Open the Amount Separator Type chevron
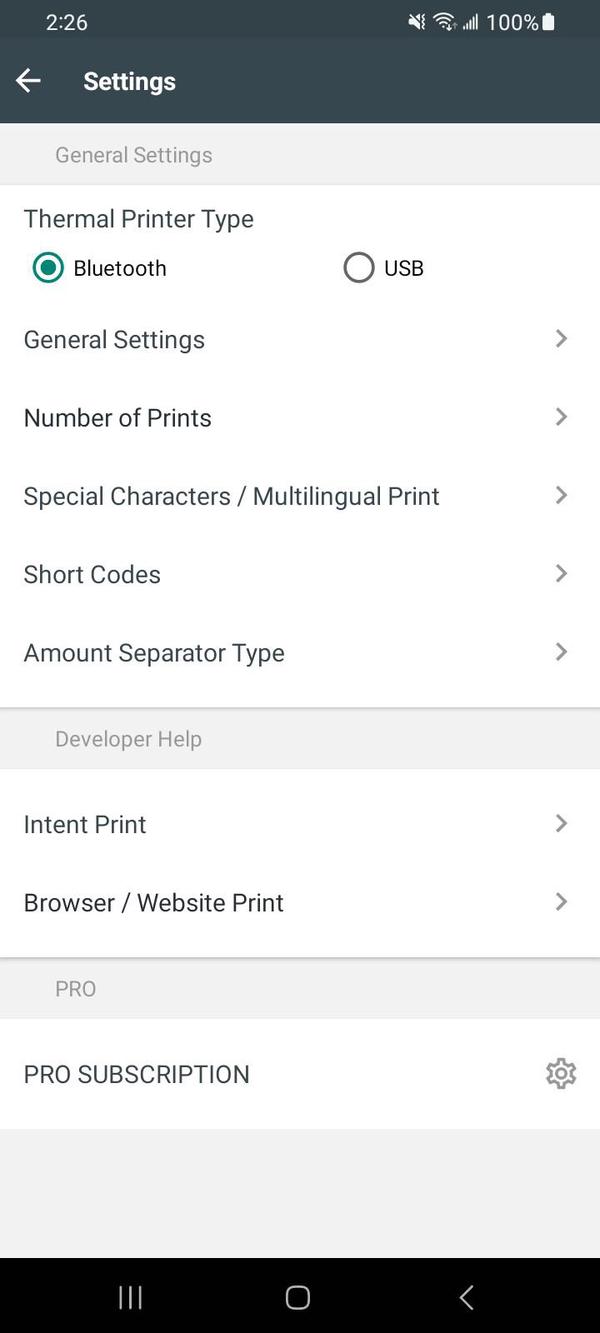This screenshot has width=600, height=1333. pyautogui.click(x=560, y=652)
